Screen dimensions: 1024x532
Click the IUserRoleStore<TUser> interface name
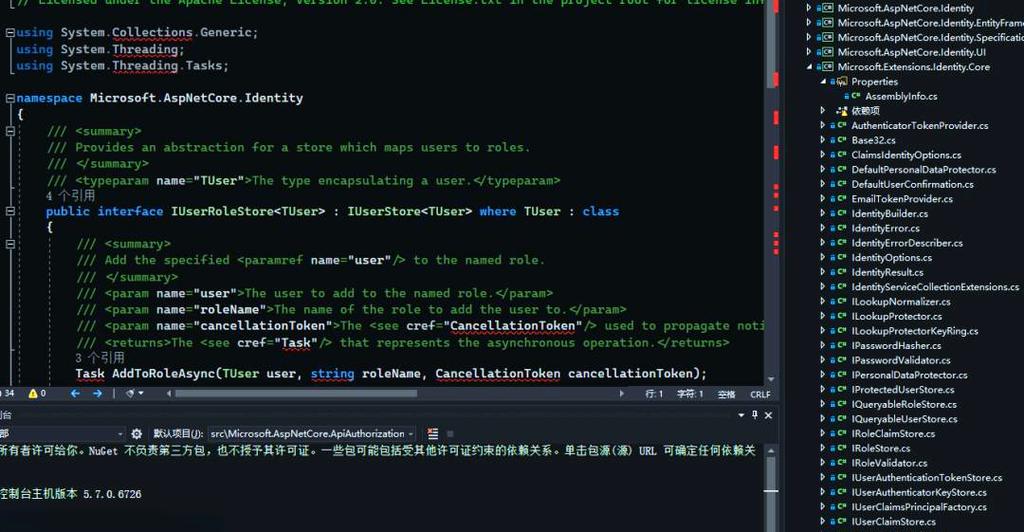248,211
